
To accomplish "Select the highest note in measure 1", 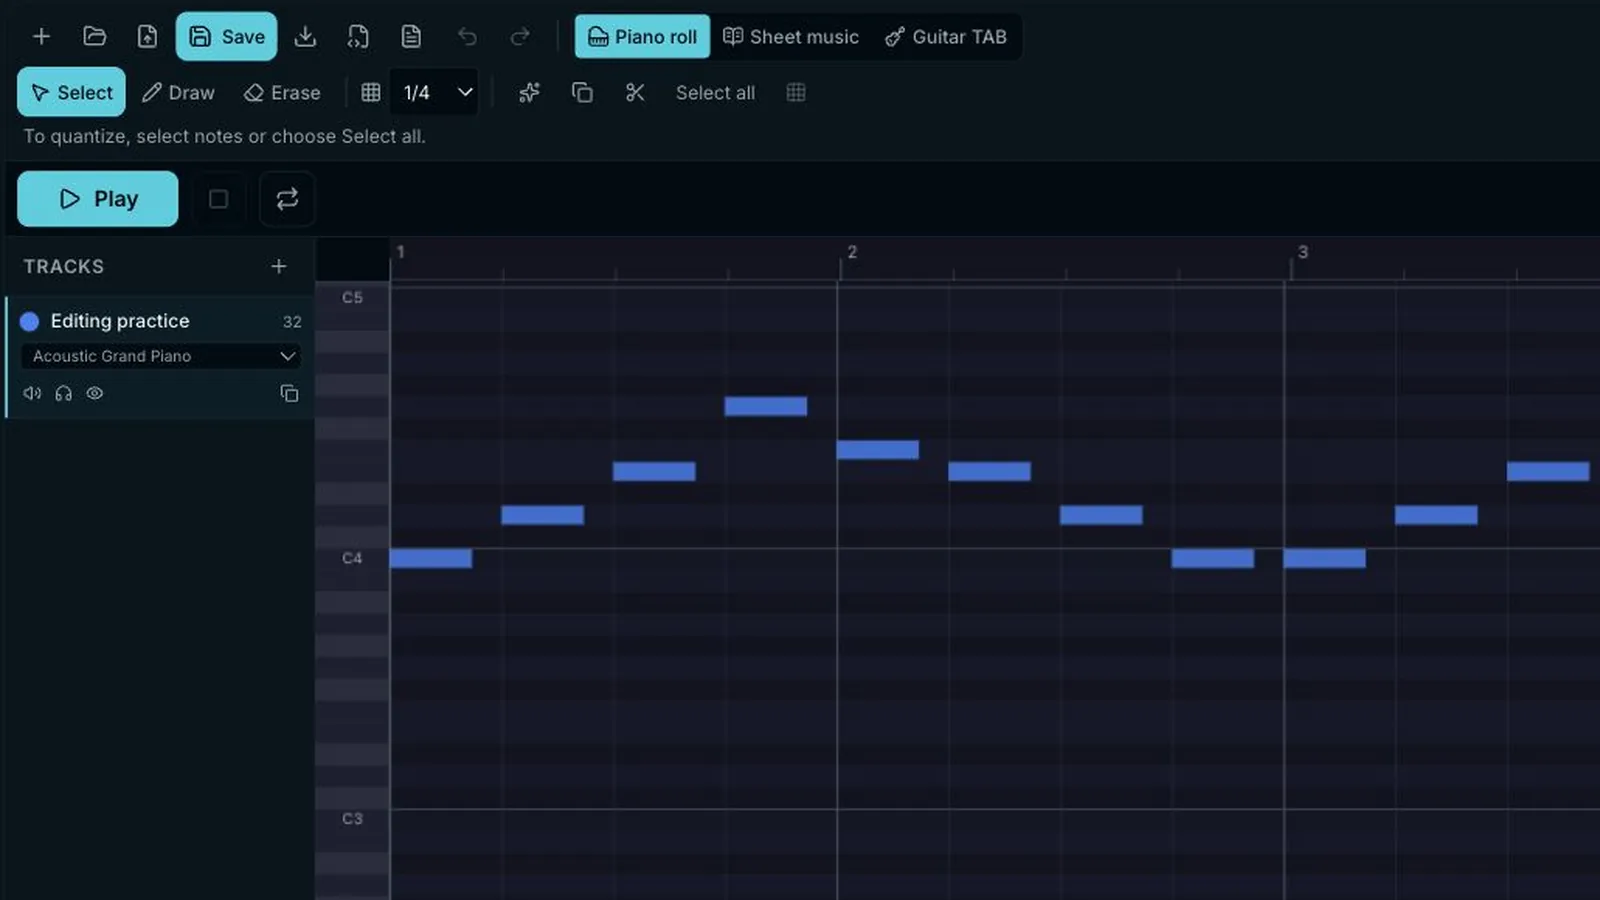I will pyautogui.click(x=765, y=406).
